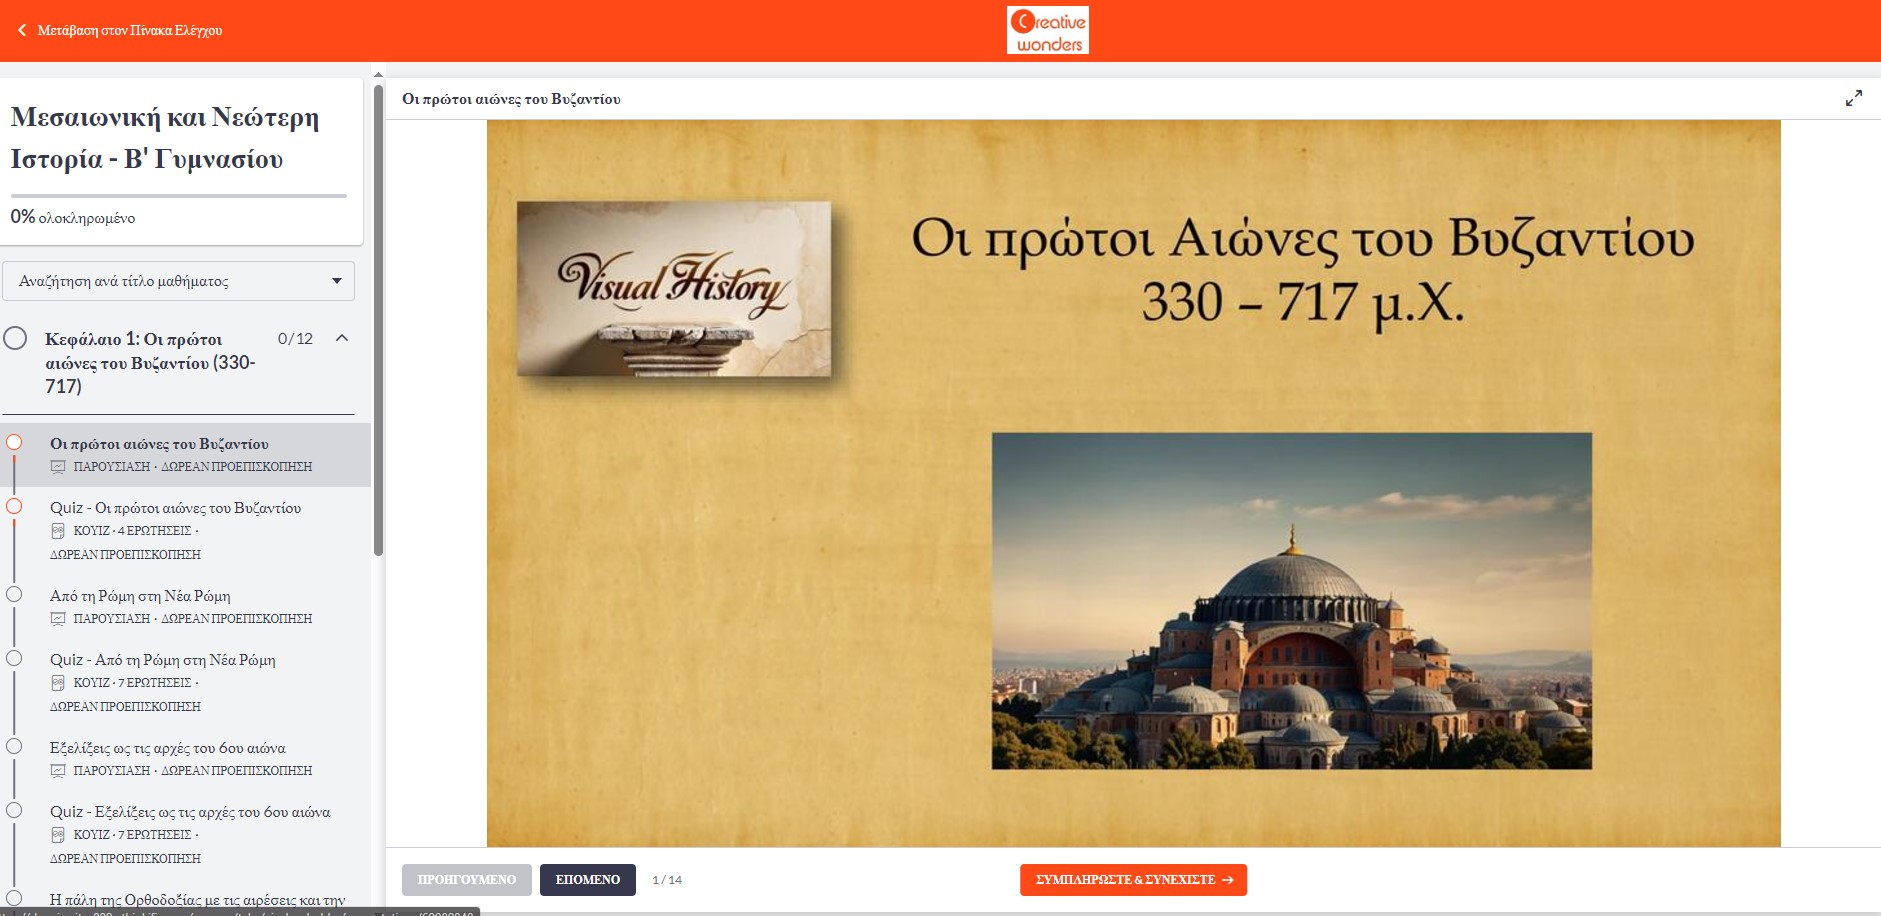
Task: Collapse Κεφάλαιο 1 chapter chevron
Action: coord(342,338)
